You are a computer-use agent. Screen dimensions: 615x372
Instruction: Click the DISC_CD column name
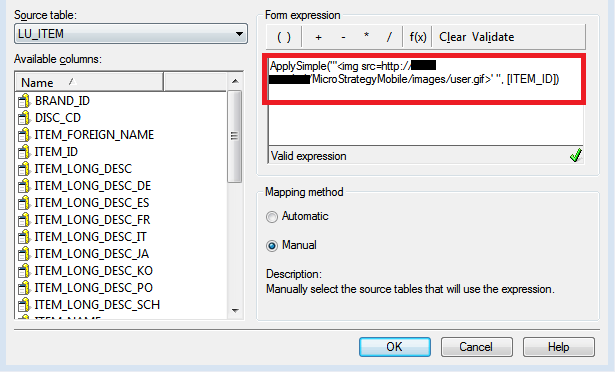click(x=58, y=118)
